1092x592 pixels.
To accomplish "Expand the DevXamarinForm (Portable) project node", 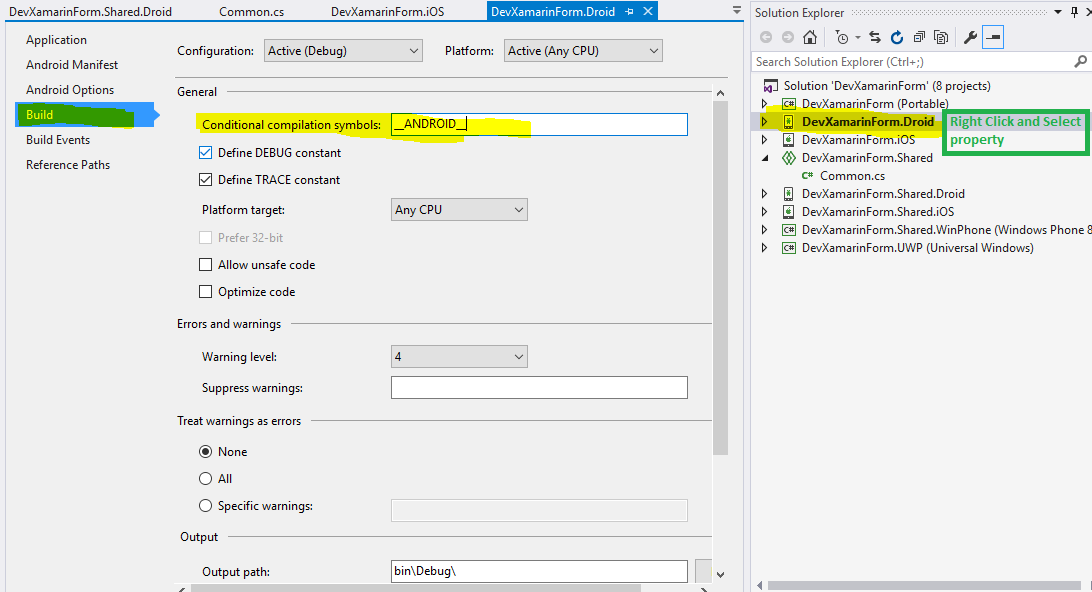I will tap(765, 104).
